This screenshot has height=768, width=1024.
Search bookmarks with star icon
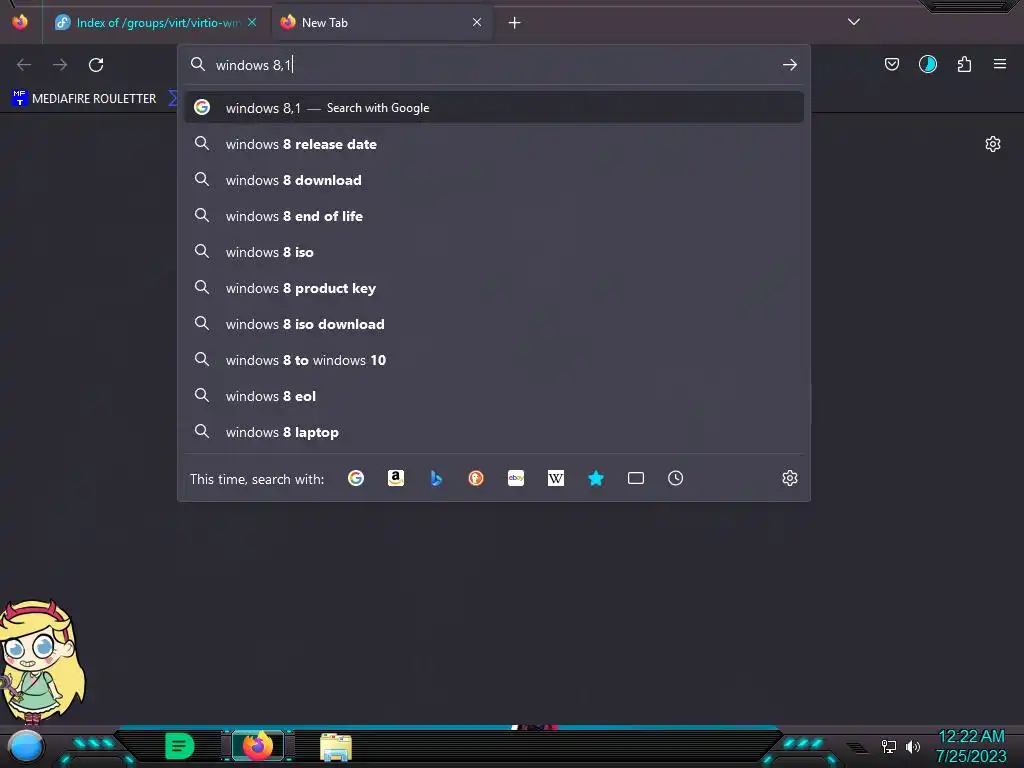pyautogui.click(x=596, y=478)
